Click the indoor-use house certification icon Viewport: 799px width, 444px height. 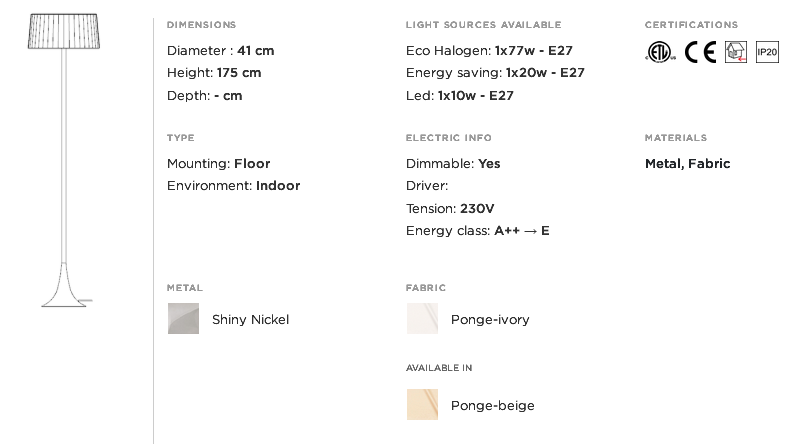point(736,52)
